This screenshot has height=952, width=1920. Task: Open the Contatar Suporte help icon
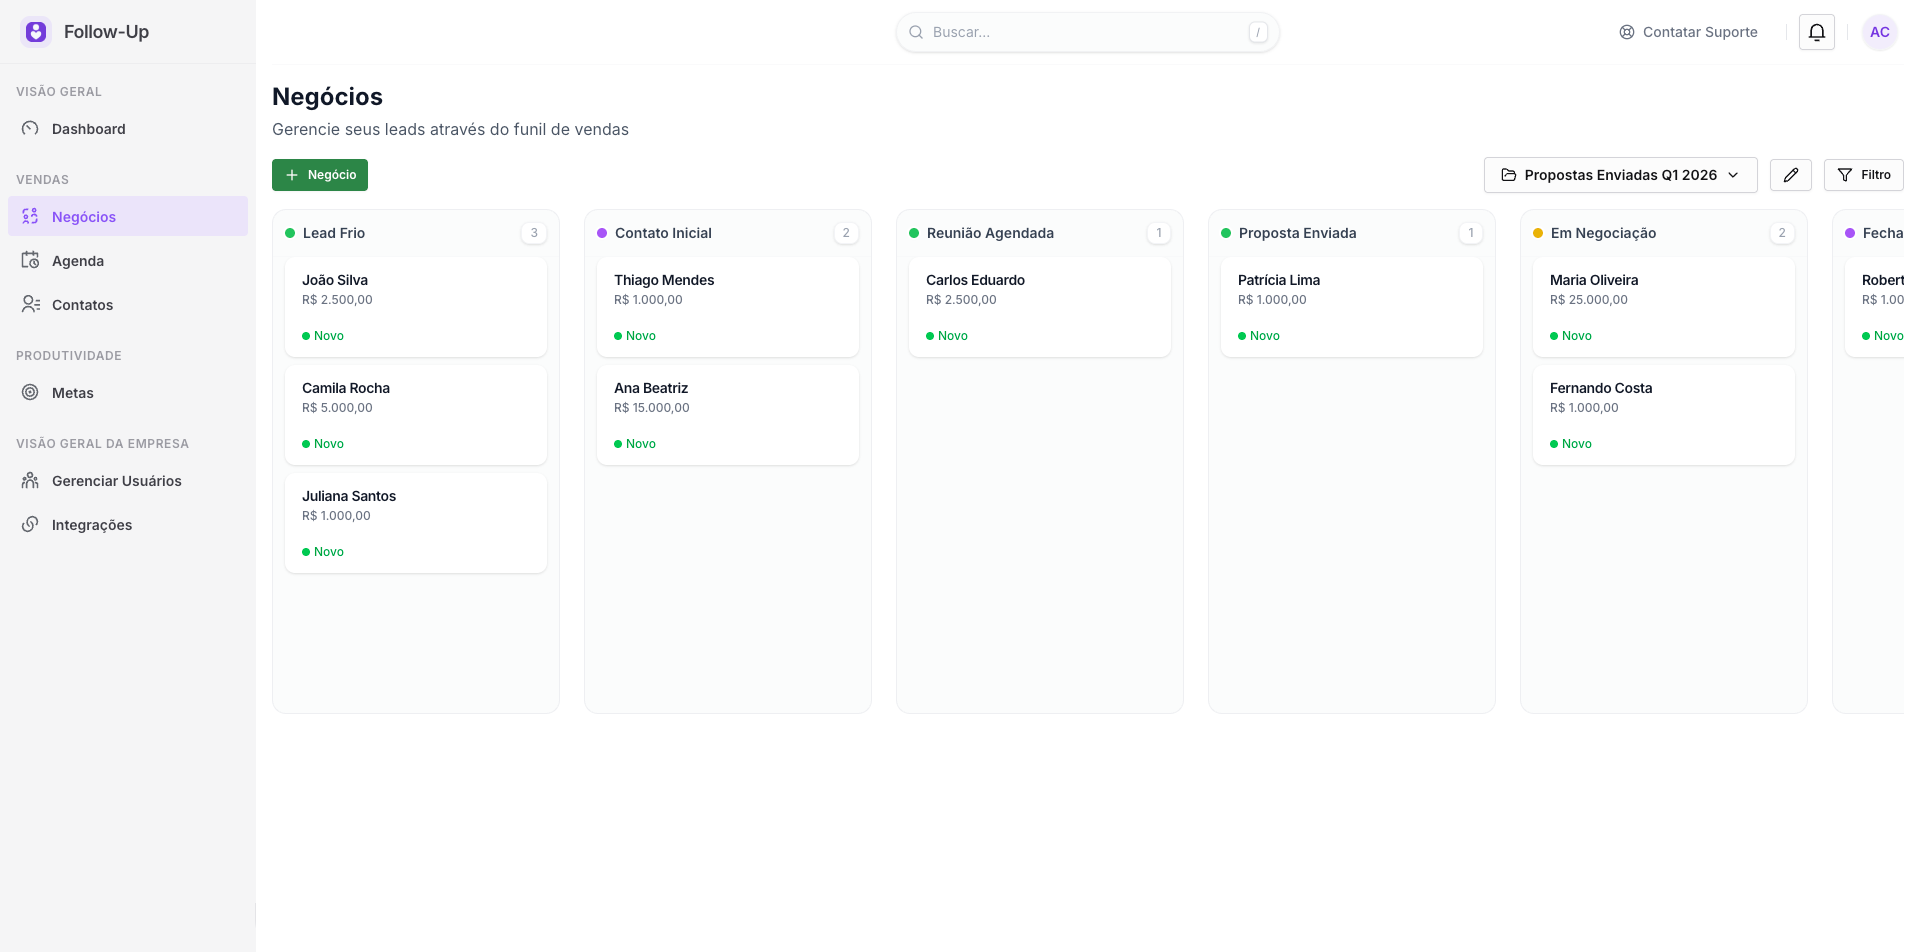(1629, 31)
